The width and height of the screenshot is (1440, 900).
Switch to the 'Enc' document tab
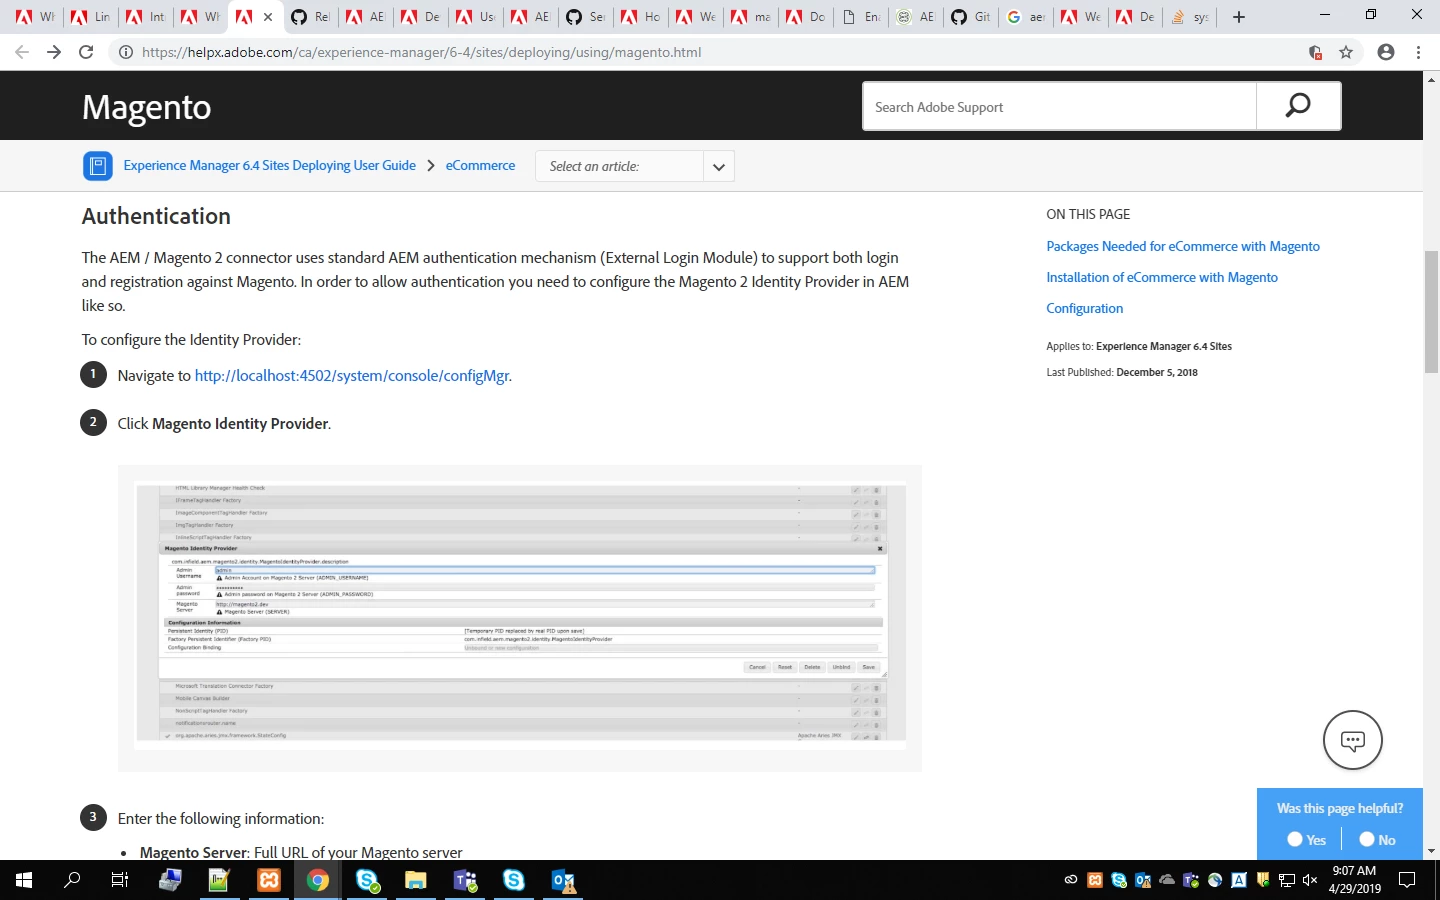[x=861, y=17]
